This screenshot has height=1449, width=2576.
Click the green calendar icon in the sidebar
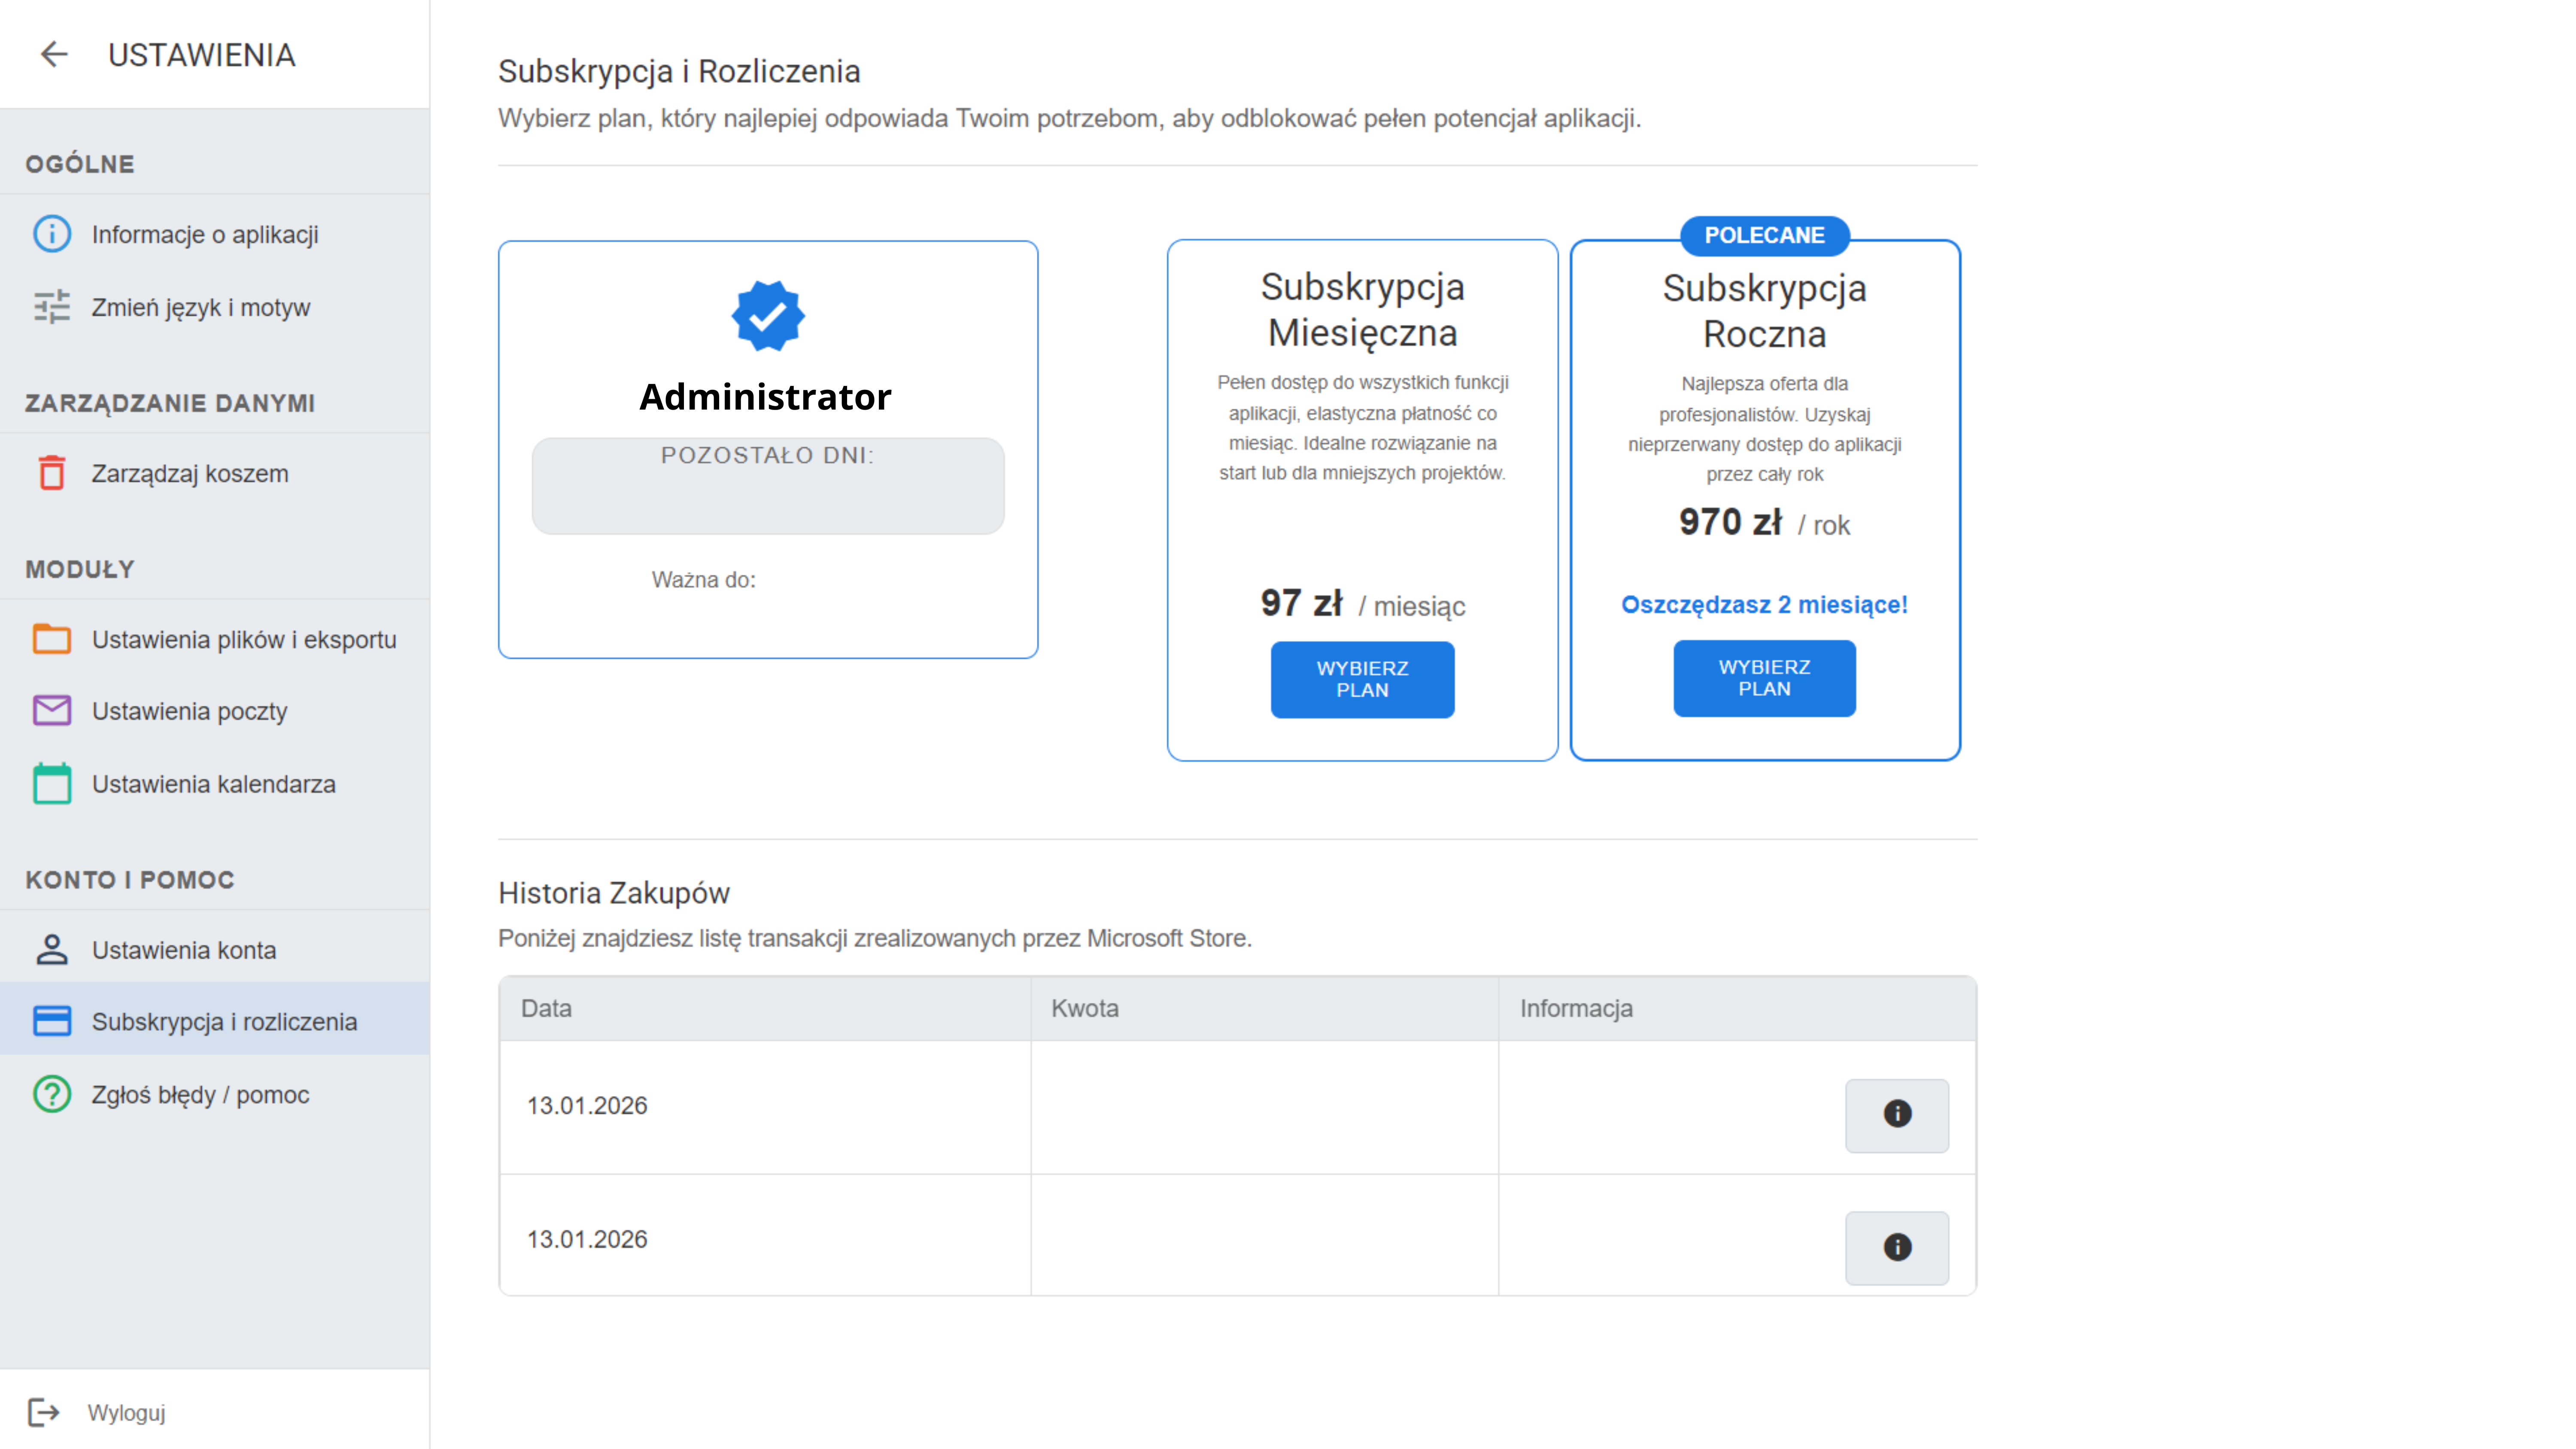pyautogui.click(x=52, y=784)
